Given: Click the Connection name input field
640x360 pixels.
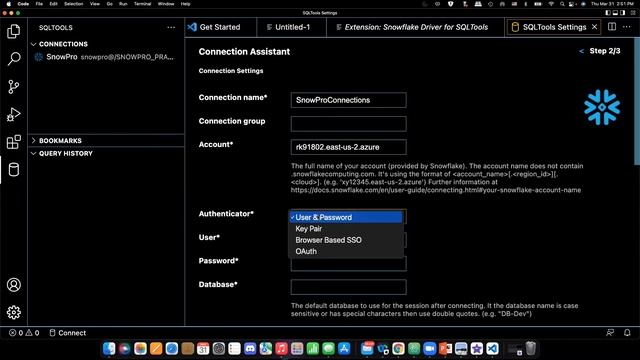Looking at the screenshot, I should point(349,100).
